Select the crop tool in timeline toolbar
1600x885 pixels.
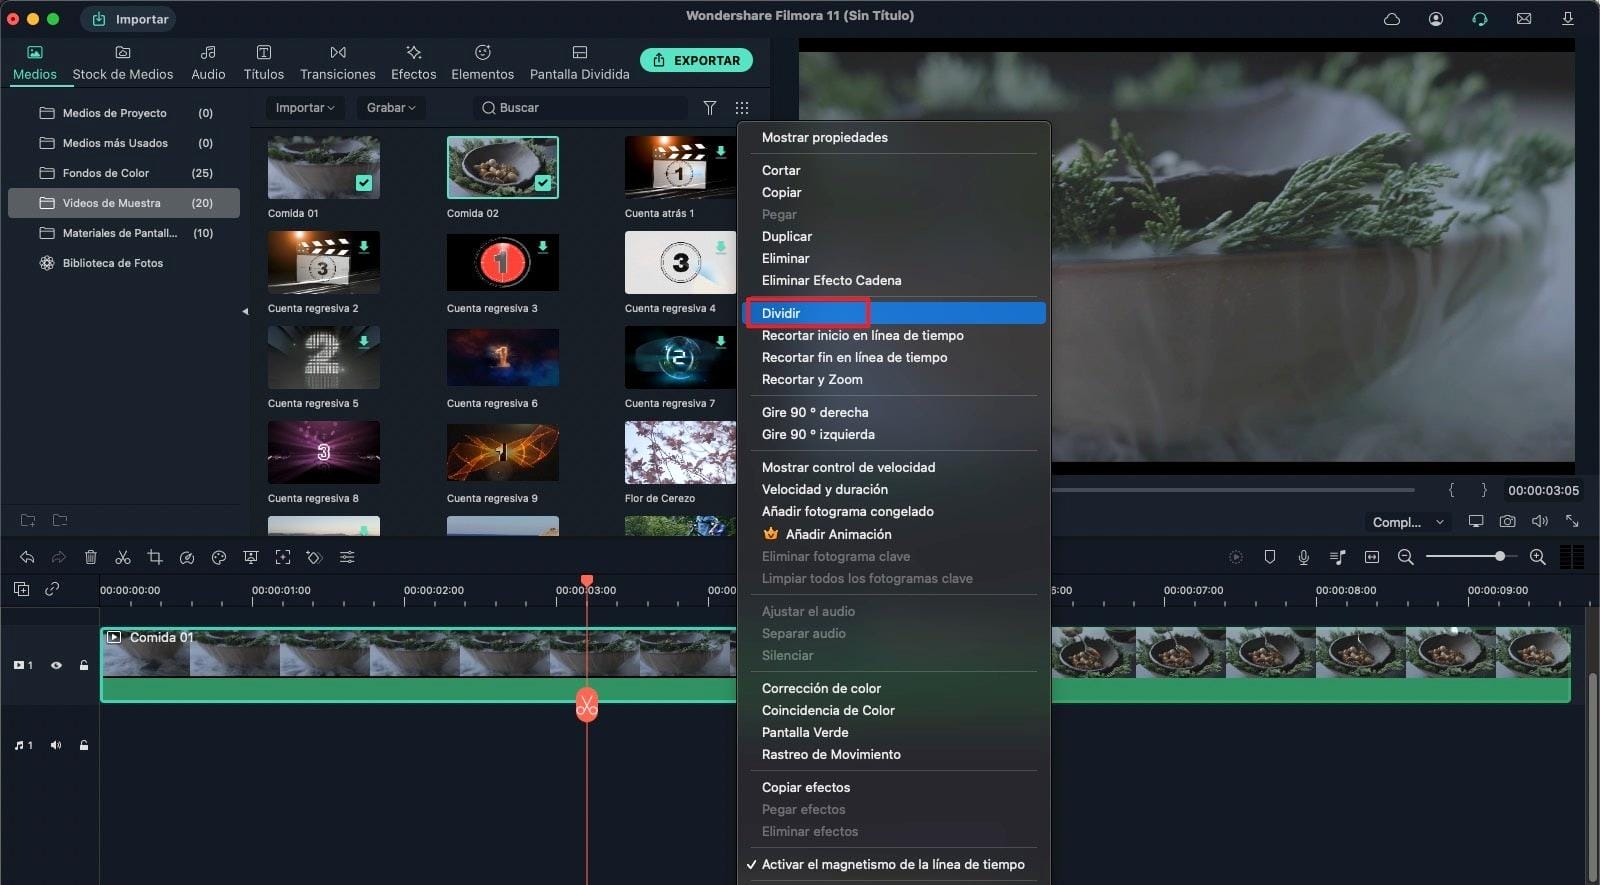tap(155, 557)
